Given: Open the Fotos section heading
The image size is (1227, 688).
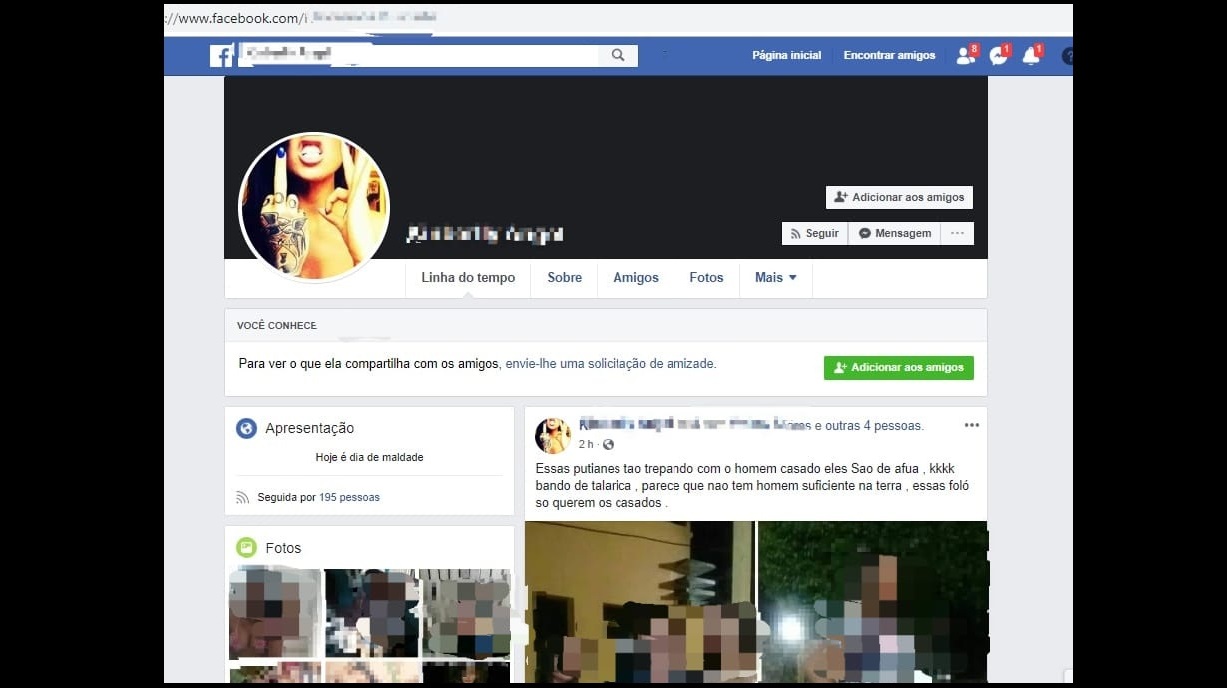Looking at the screenshot, I should click(283, 548).
